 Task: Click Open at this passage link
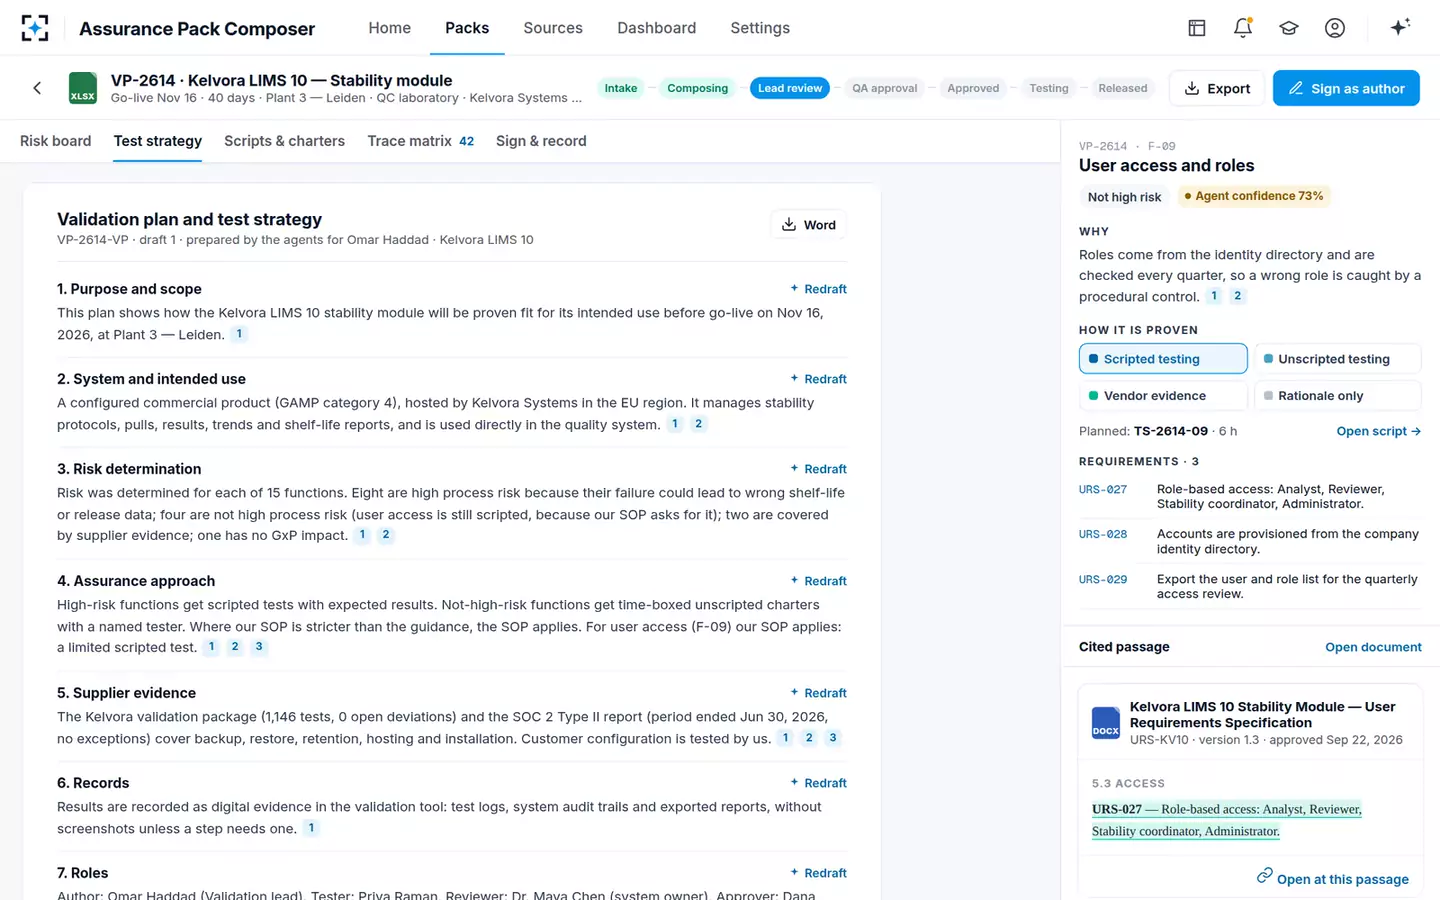(1333, 878)
